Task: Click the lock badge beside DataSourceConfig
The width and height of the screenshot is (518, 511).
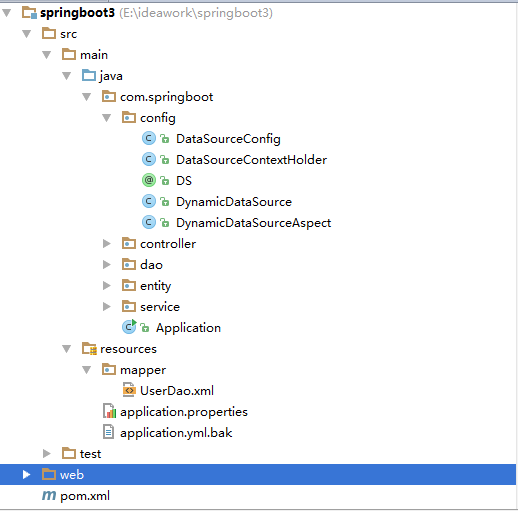Action: tap(165, 139)
